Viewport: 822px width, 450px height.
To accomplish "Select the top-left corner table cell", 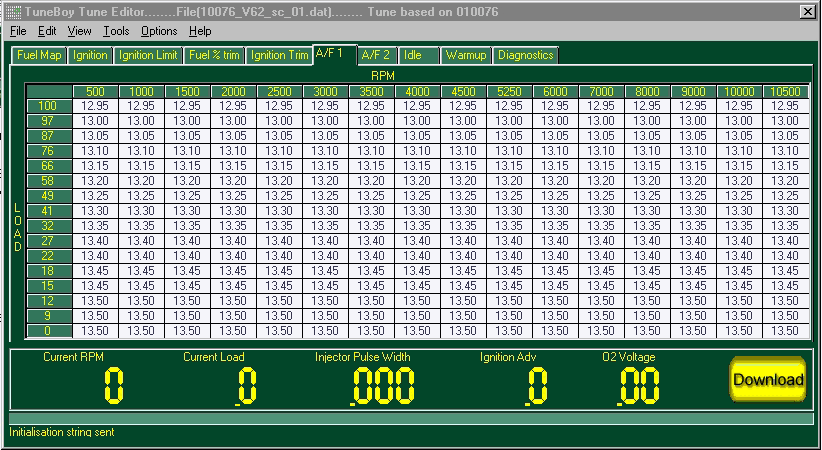I will point(49,92).
